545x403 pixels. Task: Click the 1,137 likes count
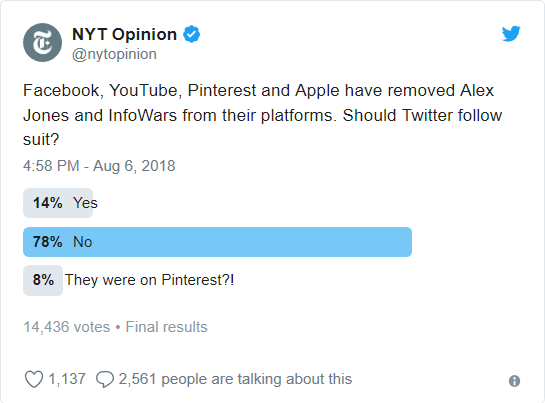[x=67, y=379]
